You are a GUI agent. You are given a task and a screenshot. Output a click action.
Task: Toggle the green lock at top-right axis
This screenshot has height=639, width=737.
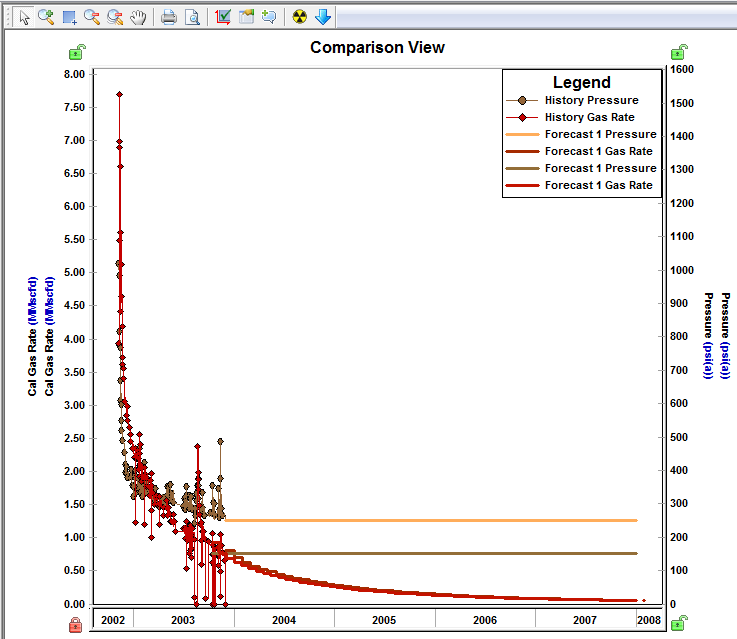678,53
